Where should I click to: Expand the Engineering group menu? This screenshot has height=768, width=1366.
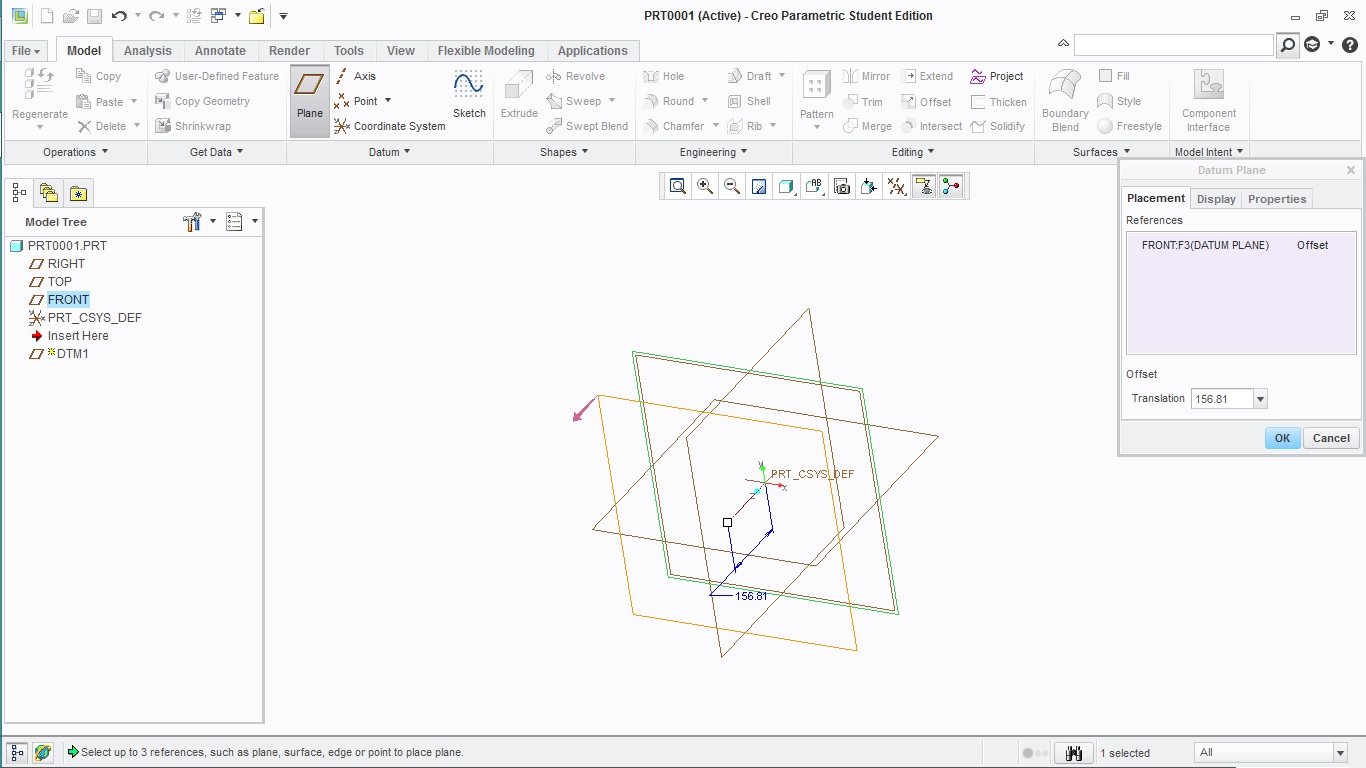714,152
